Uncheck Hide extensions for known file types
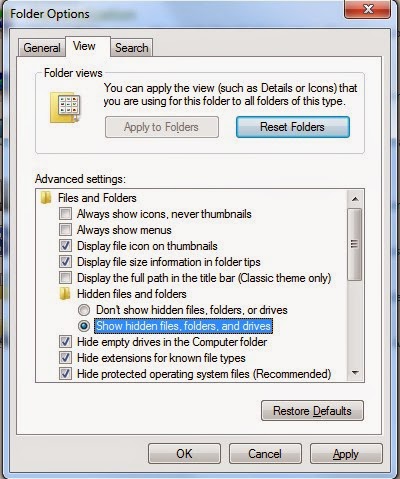This screenshot has height=479, width=400. click(65, 358)
